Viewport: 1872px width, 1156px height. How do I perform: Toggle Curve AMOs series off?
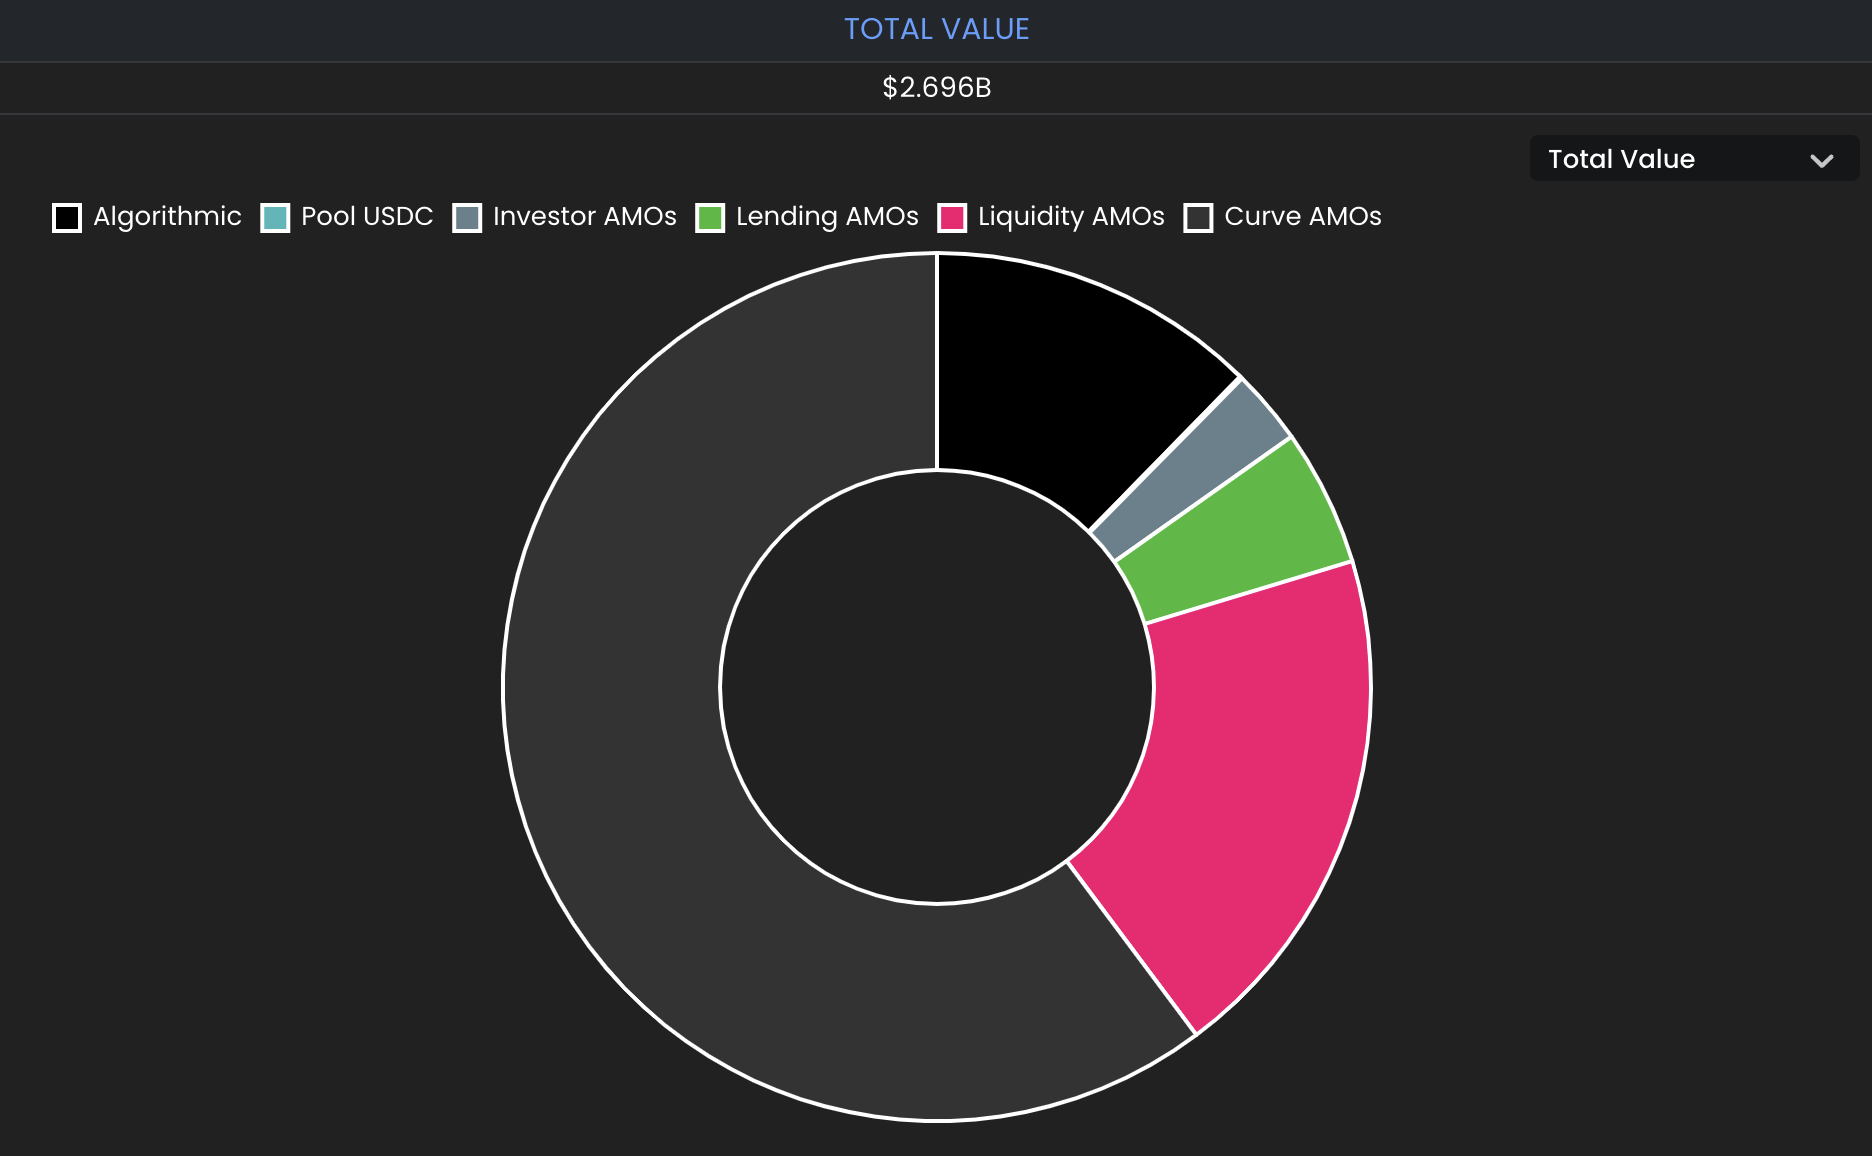pyautogui.click(x=1302, y=217)
